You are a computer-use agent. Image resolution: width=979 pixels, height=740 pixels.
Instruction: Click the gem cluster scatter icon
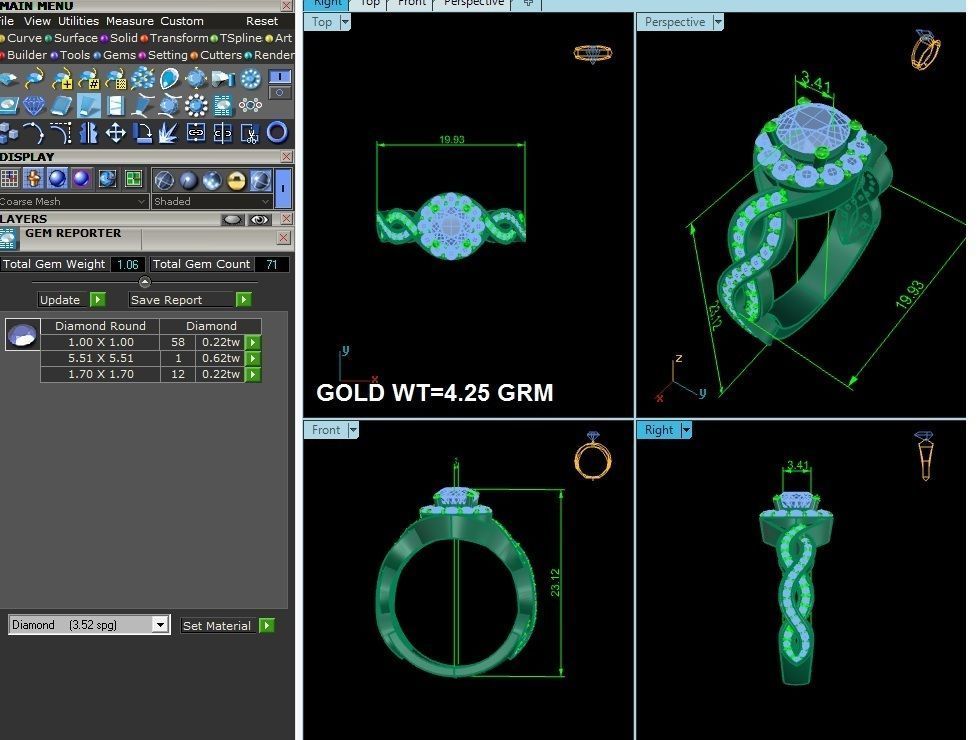pos(143,79)
